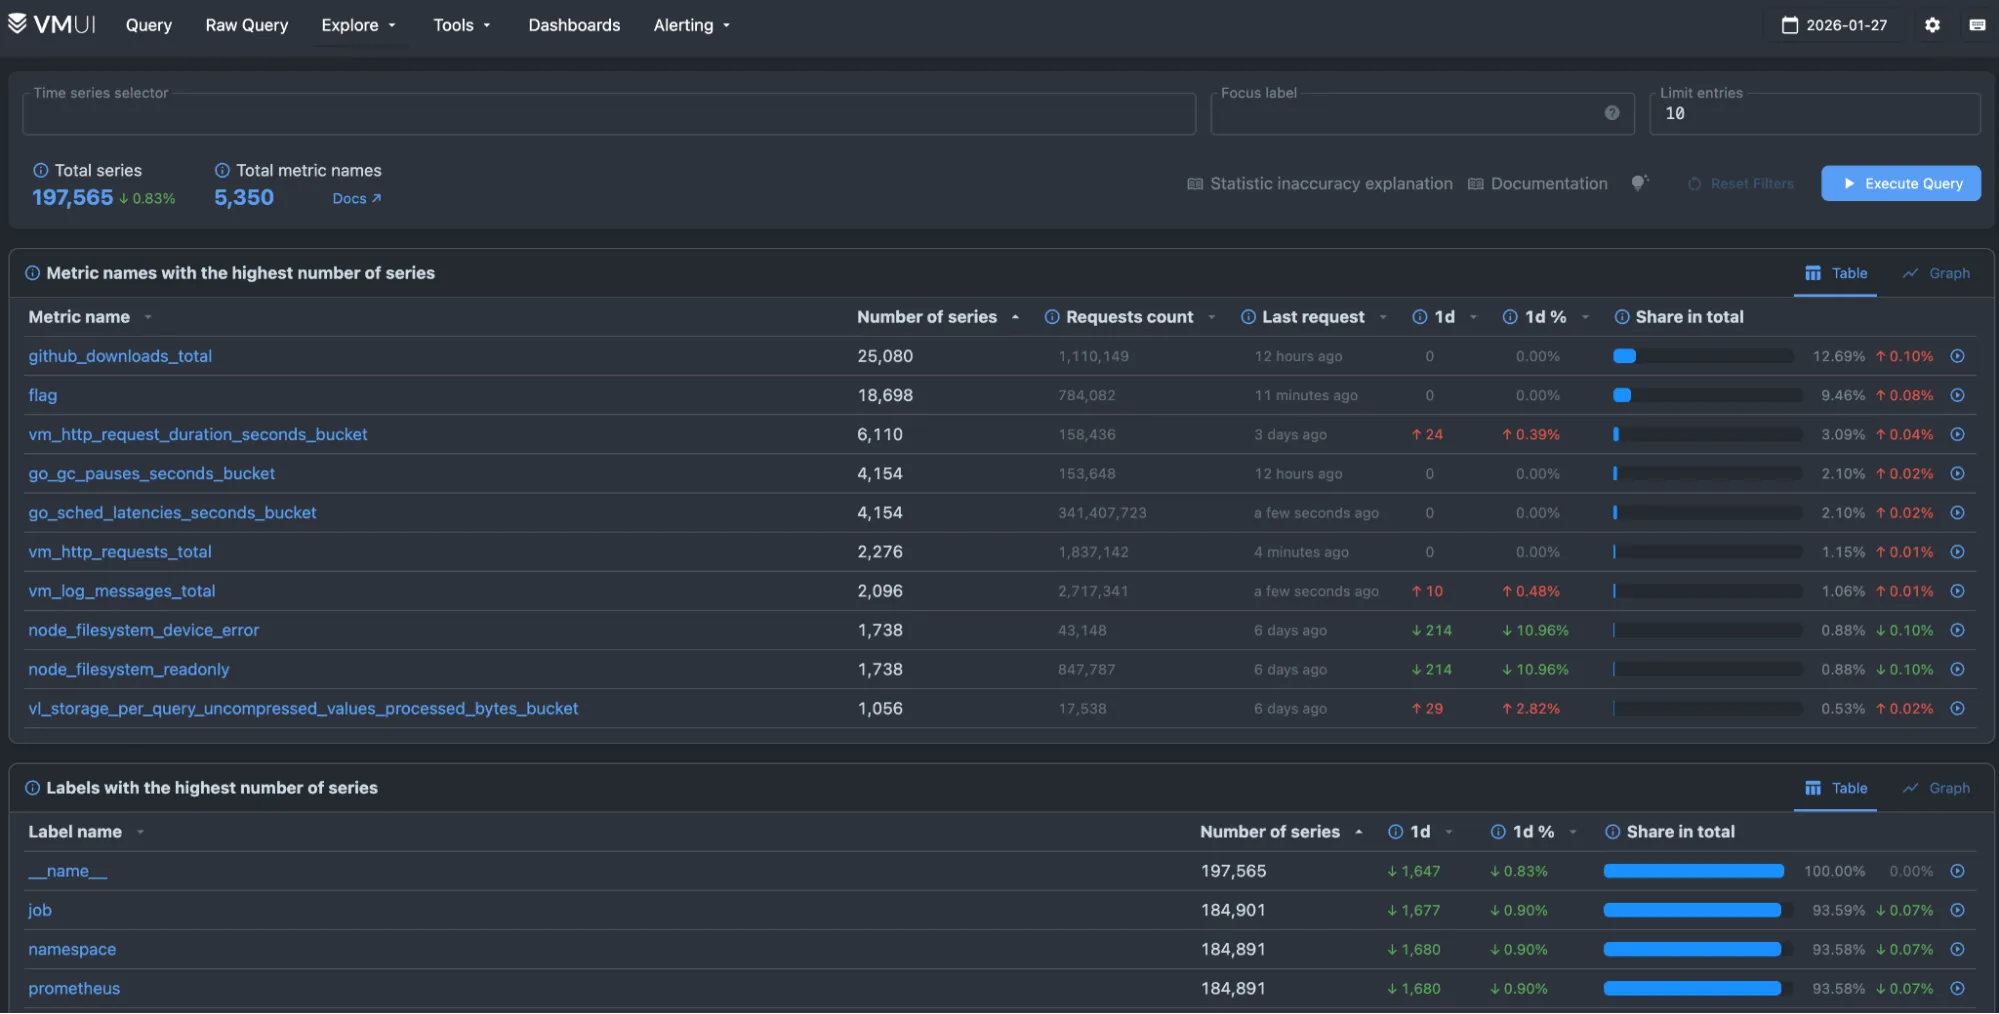Click the Focus label help icon
The height and width of the screenshot is (1014, 1999).
click(1611, 113)
